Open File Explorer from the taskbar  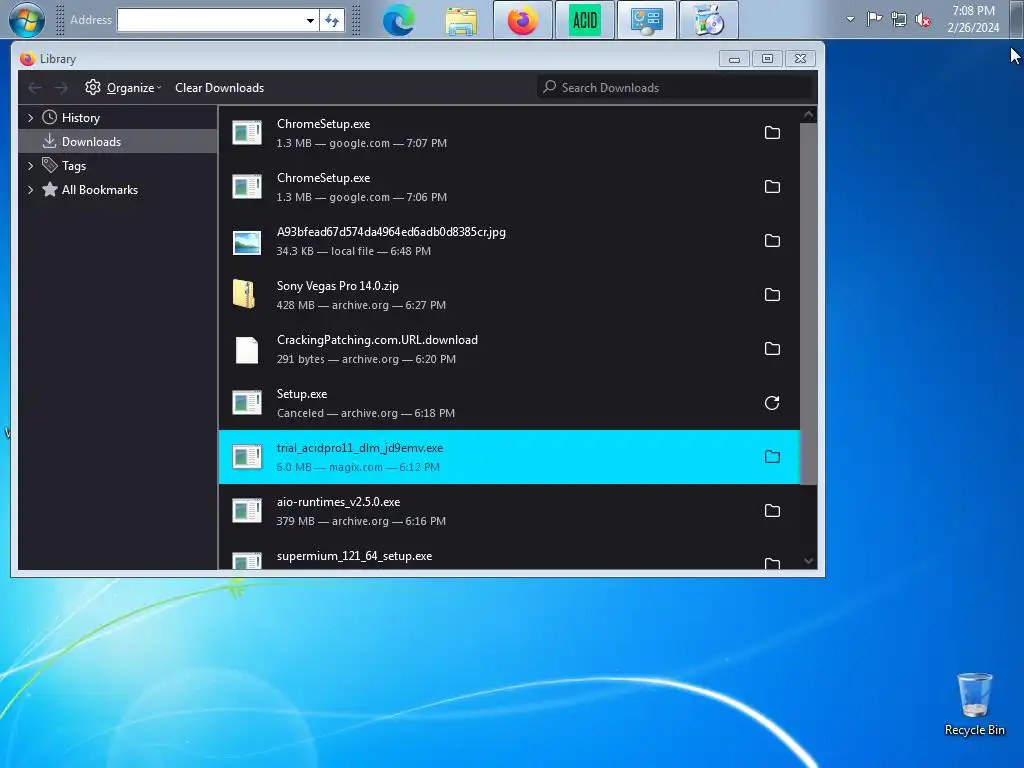(x=461, y=20)
